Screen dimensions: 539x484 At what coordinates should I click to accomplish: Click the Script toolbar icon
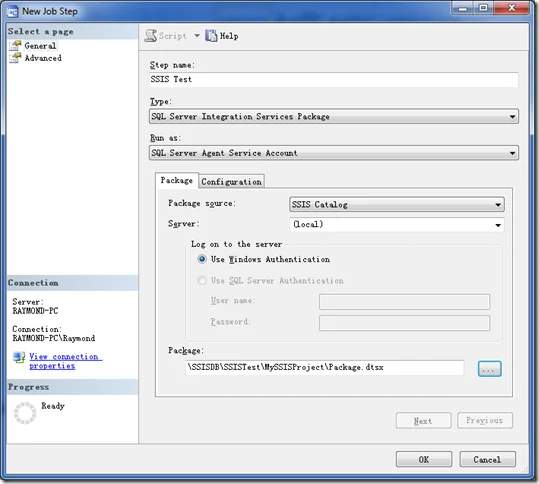(151, 36)
